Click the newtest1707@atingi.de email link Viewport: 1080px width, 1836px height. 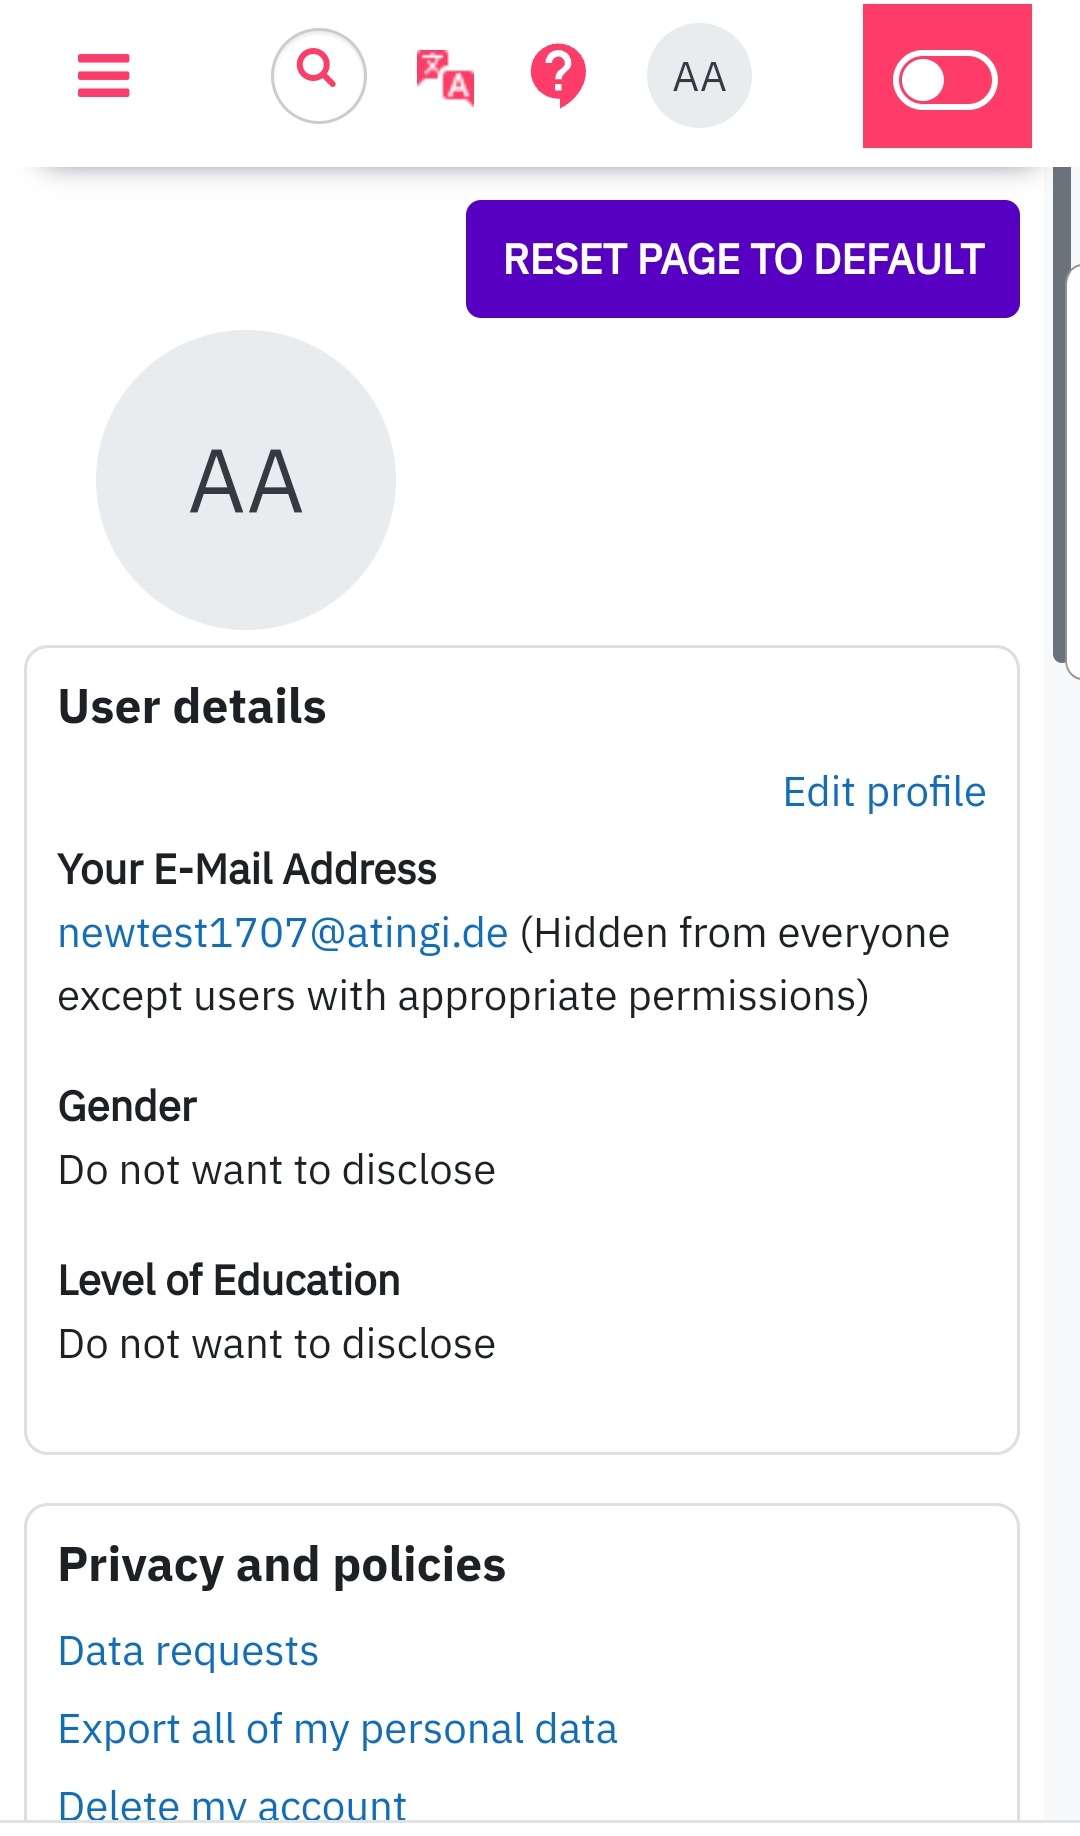[283, 933]
